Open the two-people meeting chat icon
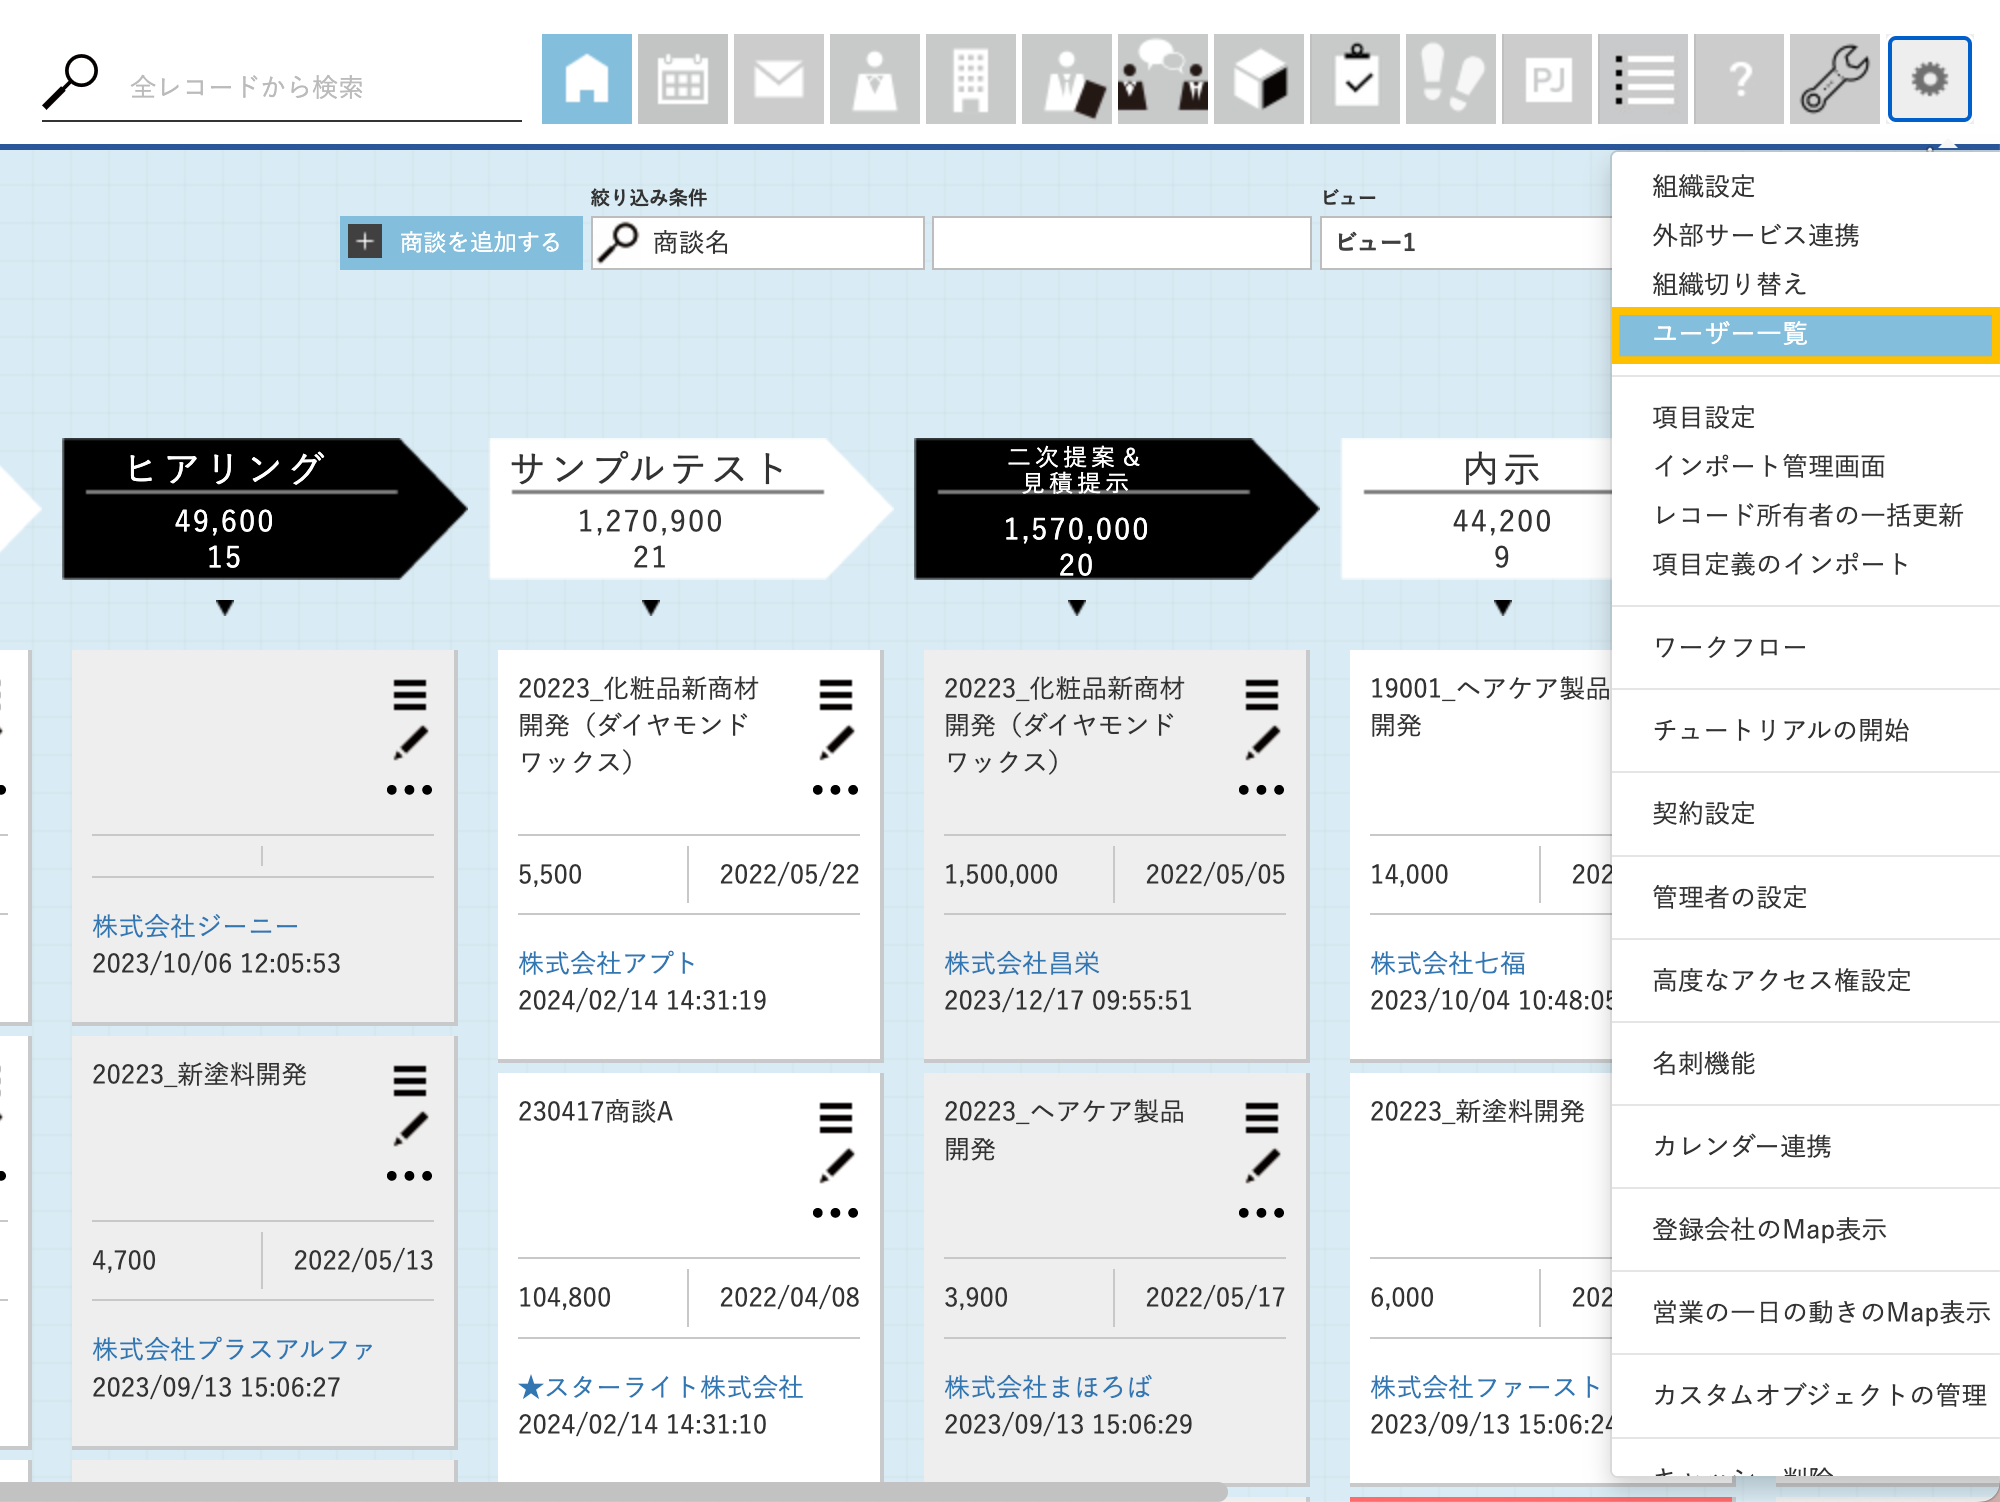The height and width of the screenshot is (1502, 2000). click(1162, 79)
